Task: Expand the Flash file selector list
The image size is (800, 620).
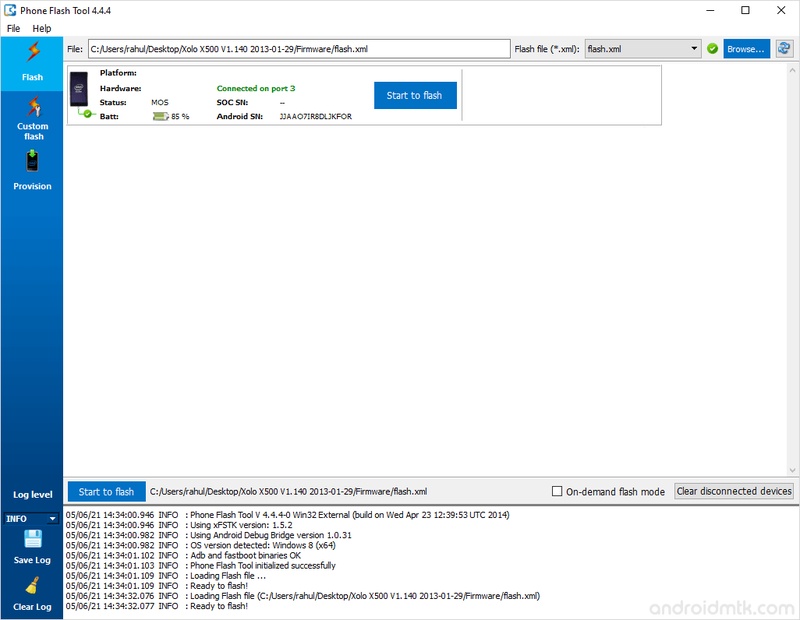Action: tap(693, 47)
